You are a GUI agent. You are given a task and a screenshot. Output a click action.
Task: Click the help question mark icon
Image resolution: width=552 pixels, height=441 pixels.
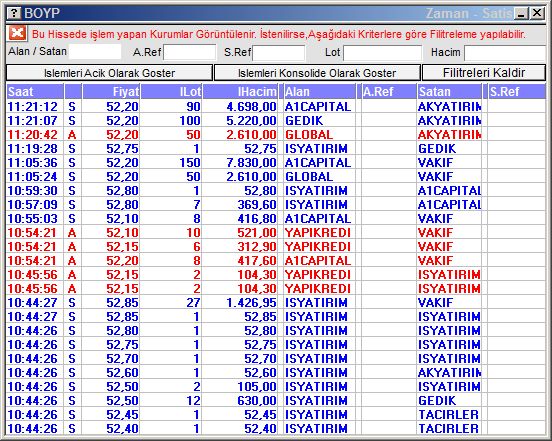(14, 13)
